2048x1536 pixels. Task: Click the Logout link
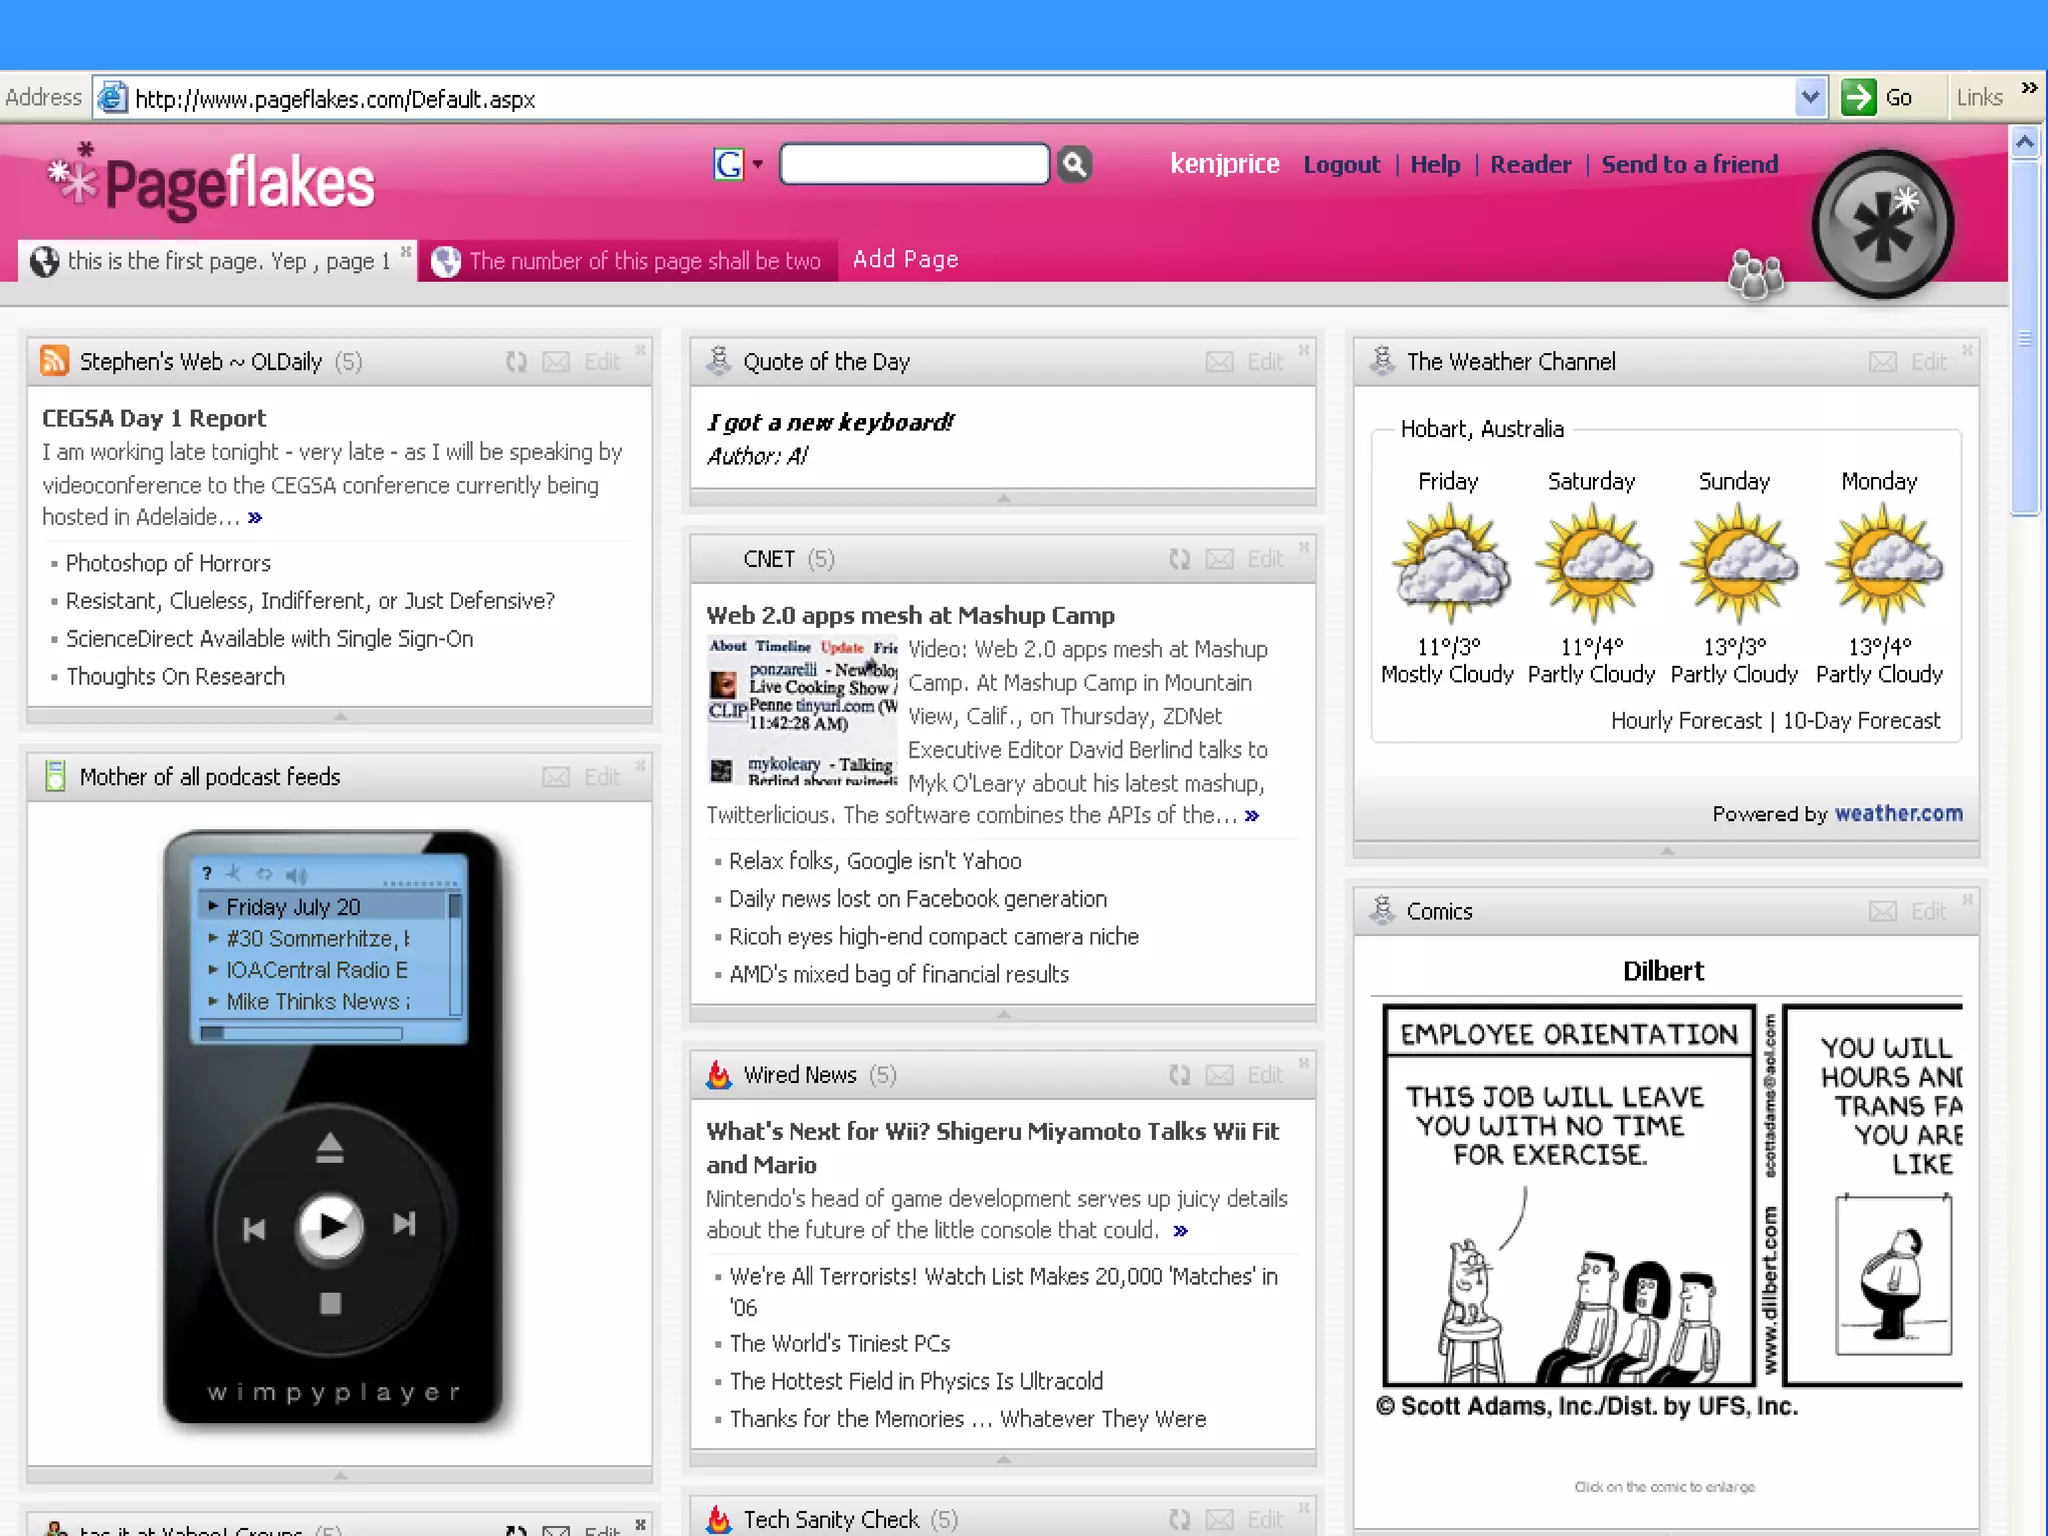(1341, 165)
